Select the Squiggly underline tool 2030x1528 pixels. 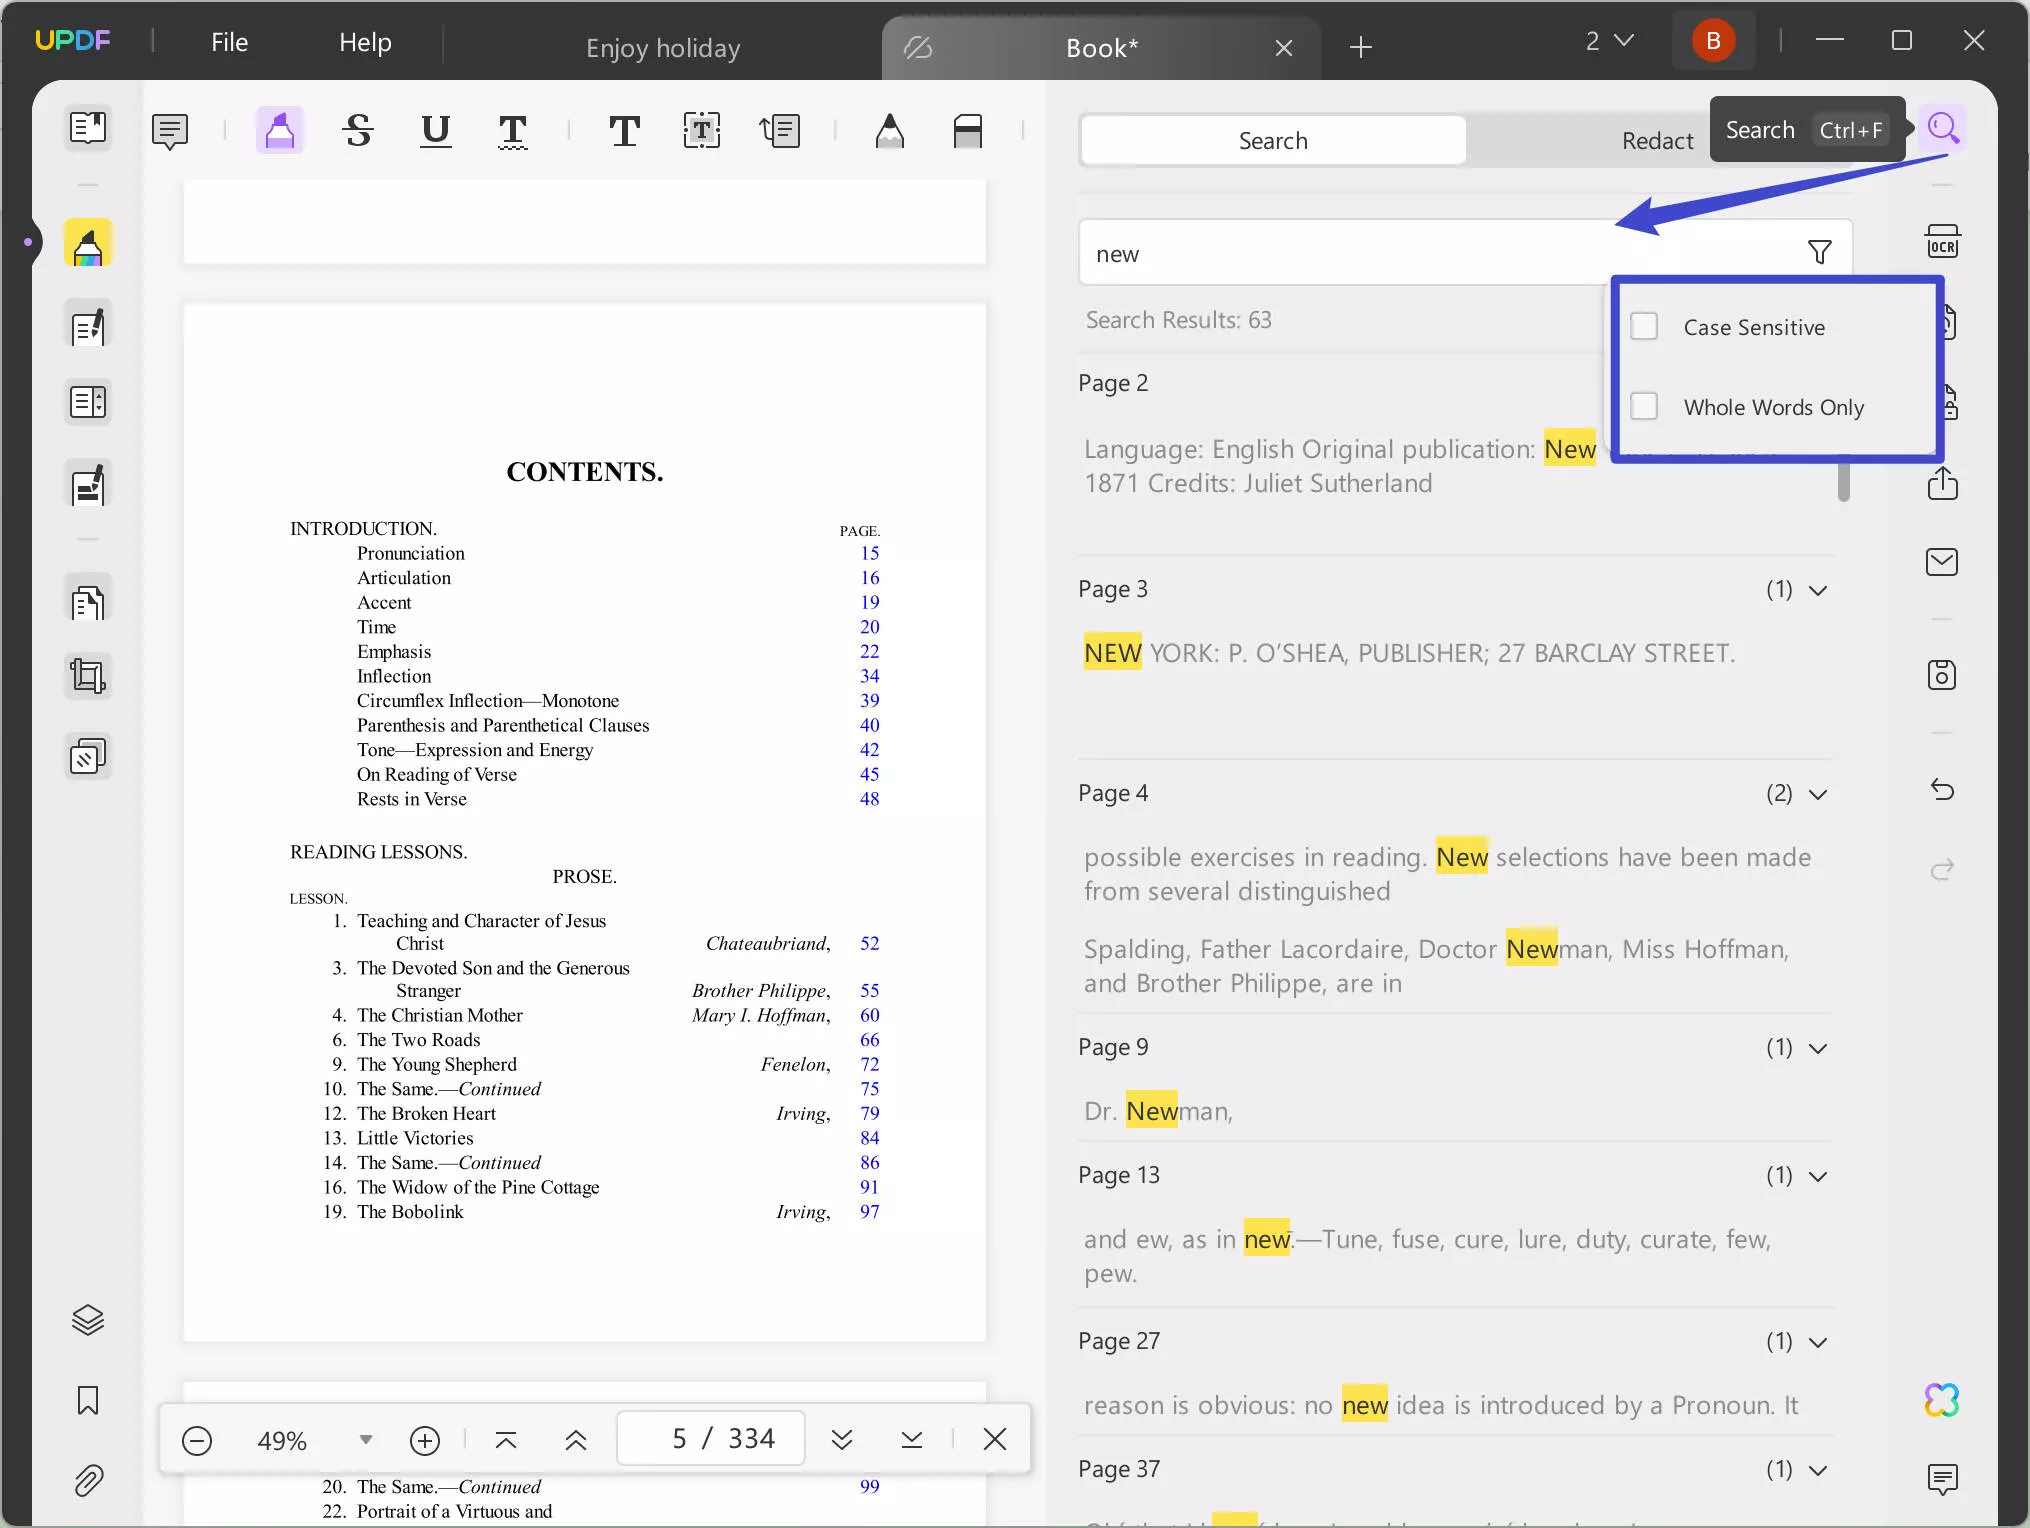513,131
